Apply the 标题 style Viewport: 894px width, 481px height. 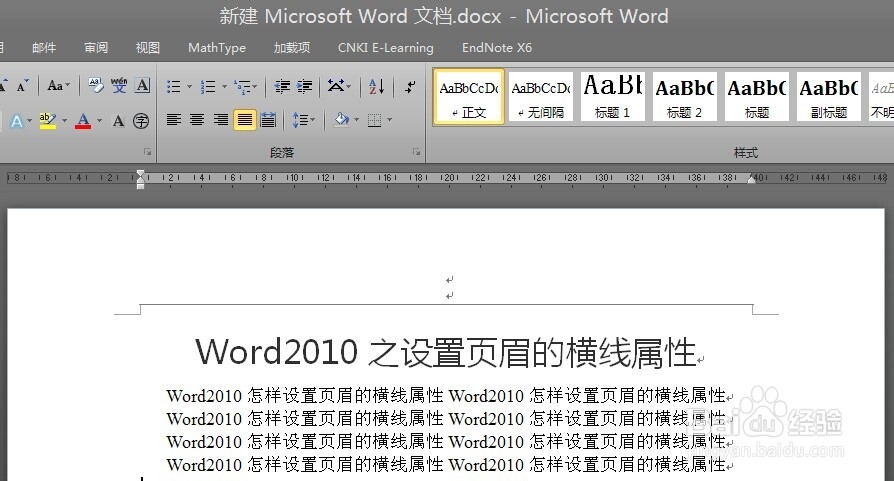[x=757, y=96]
